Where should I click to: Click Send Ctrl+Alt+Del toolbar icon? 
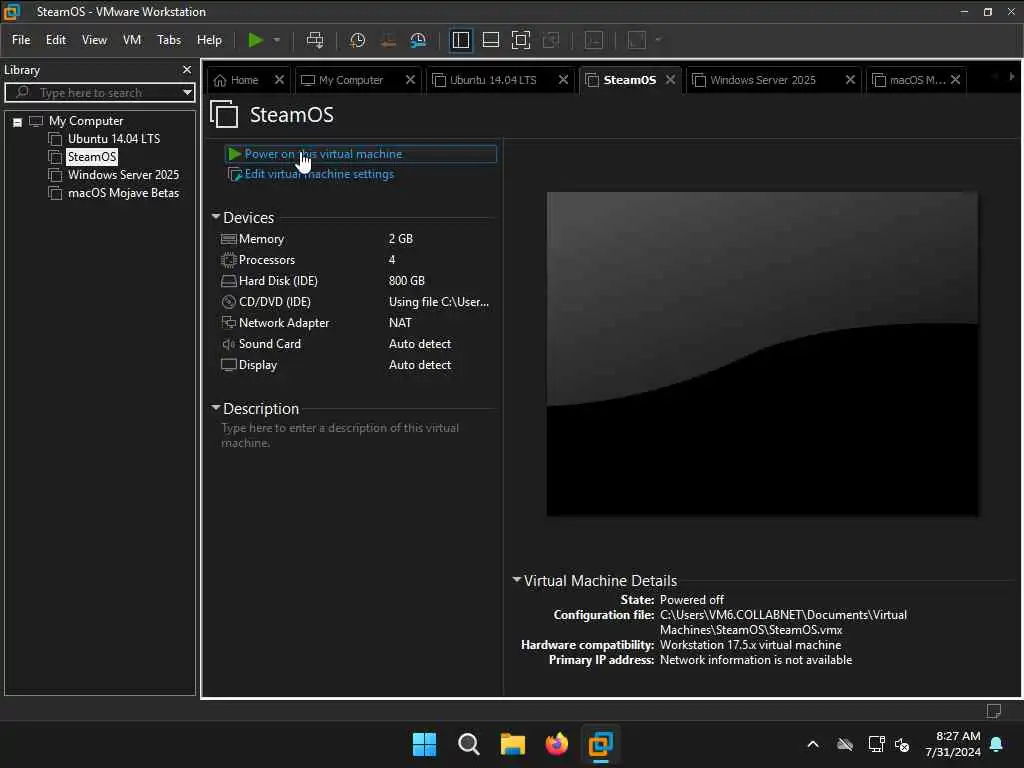pos(315,40)
